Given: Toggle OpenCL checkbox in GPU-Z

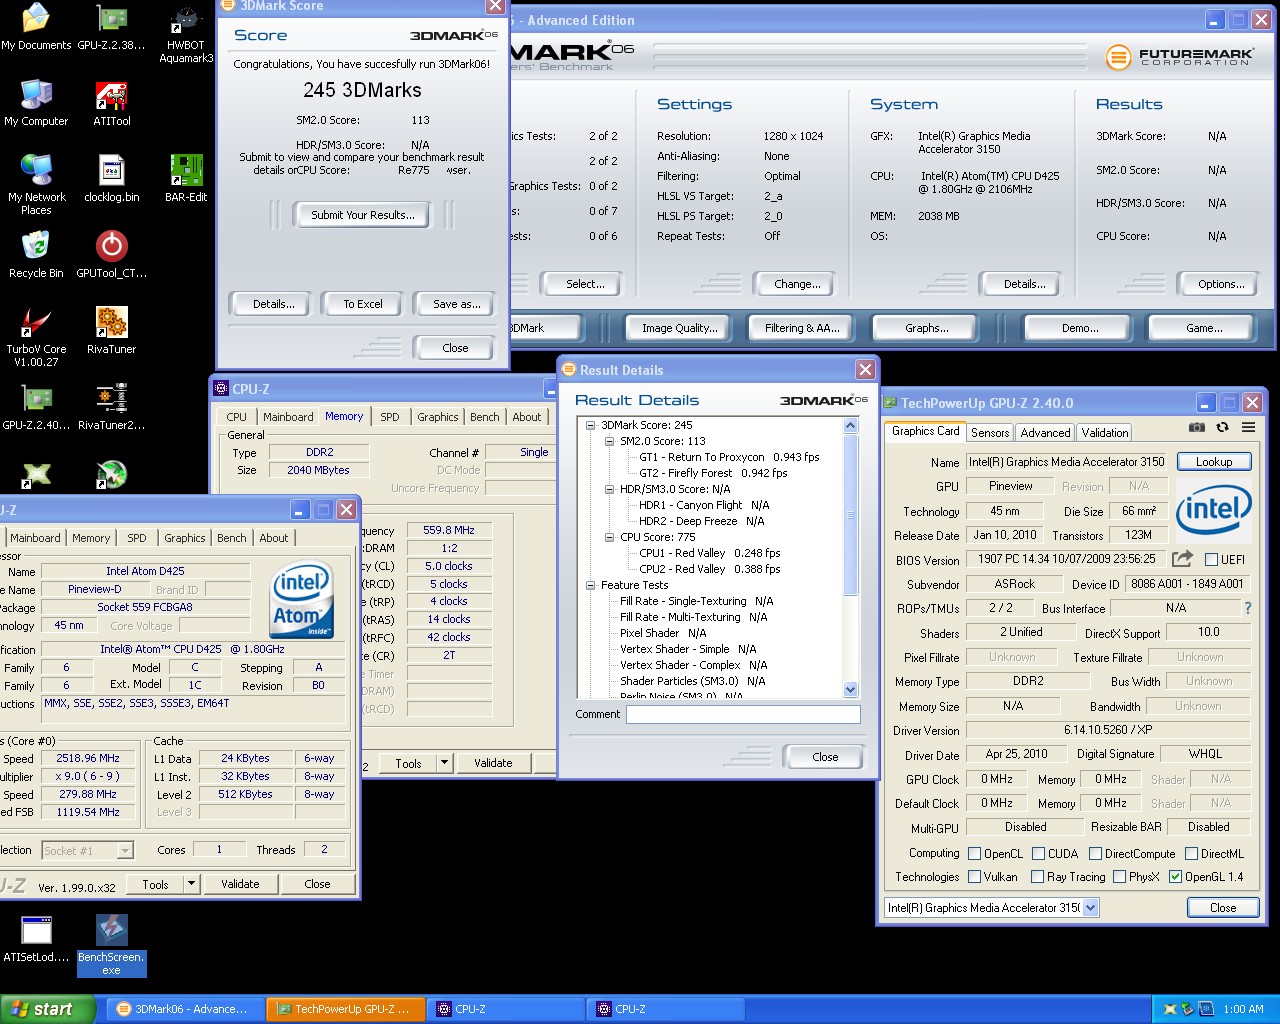Looking at the screenshot, I should click(x=974, y=854).
